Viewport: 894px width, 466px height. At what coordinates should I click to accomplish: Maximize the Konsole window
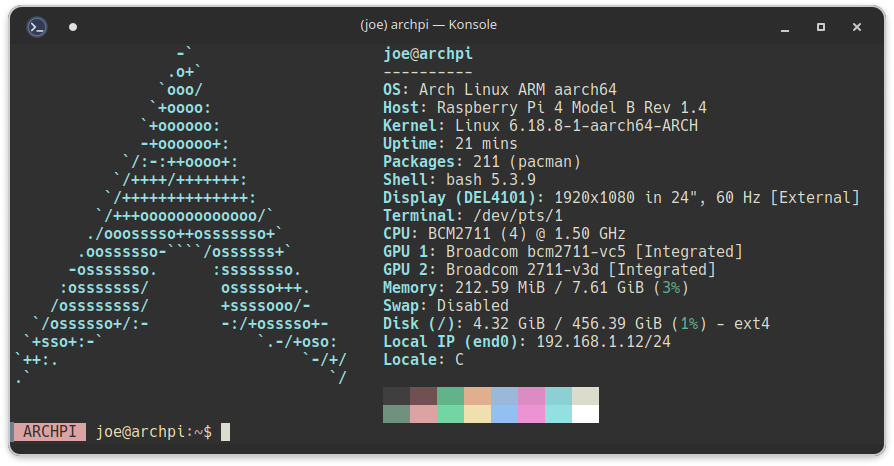(x=820, y=27)
